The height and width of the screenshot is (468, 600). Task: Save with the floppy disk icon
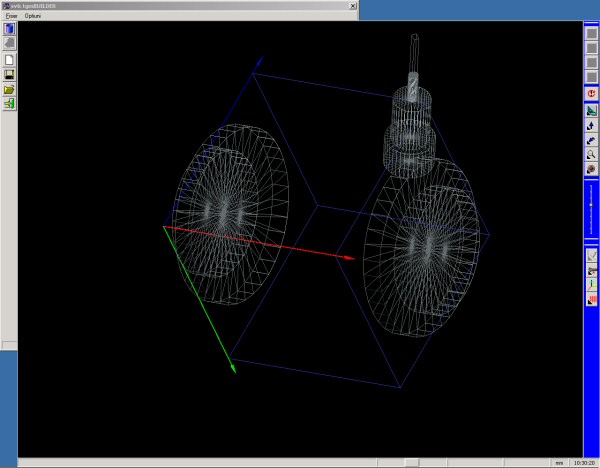pyautogui.click(x=10, y=75)
